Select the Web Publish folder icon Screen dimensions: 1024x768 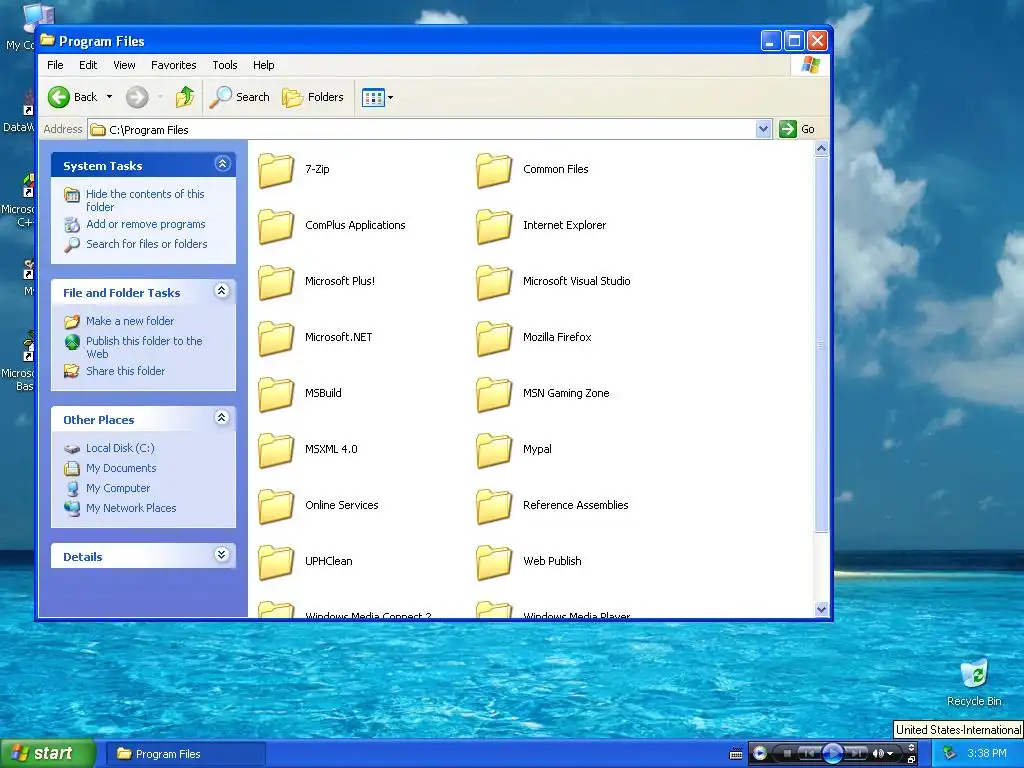[494, 562]
